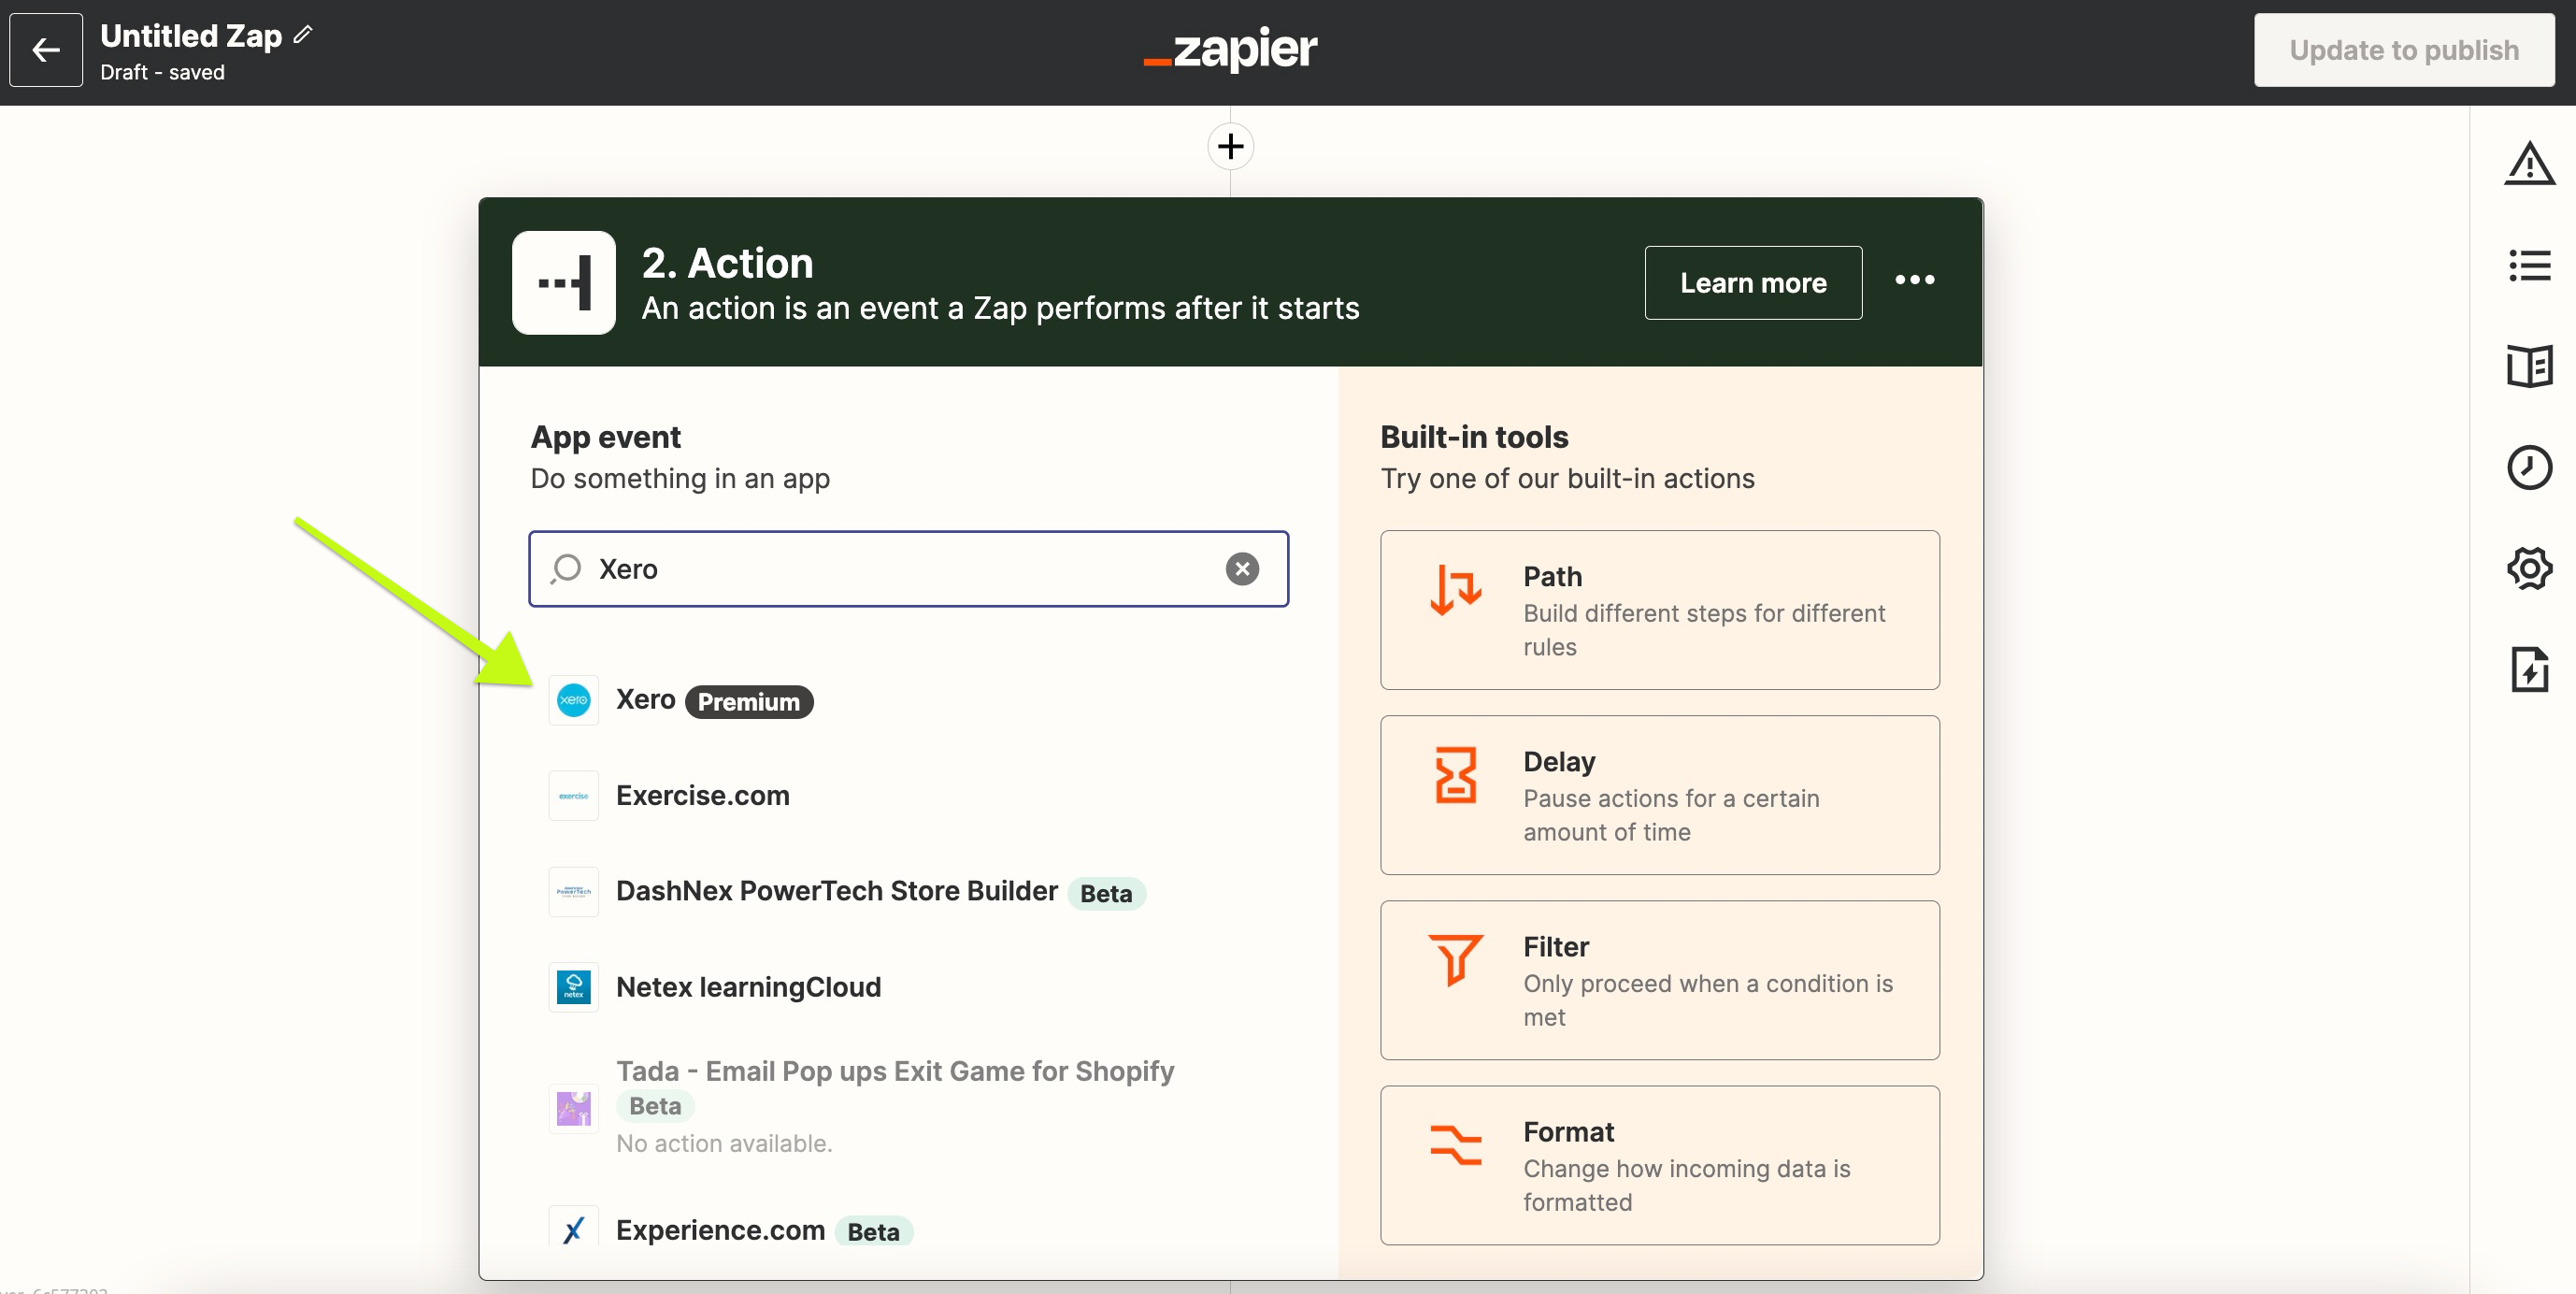Click the Beta badge beside Experience.com
The width and height of the screenshot is (2576, 1294).
(873, 1232)
